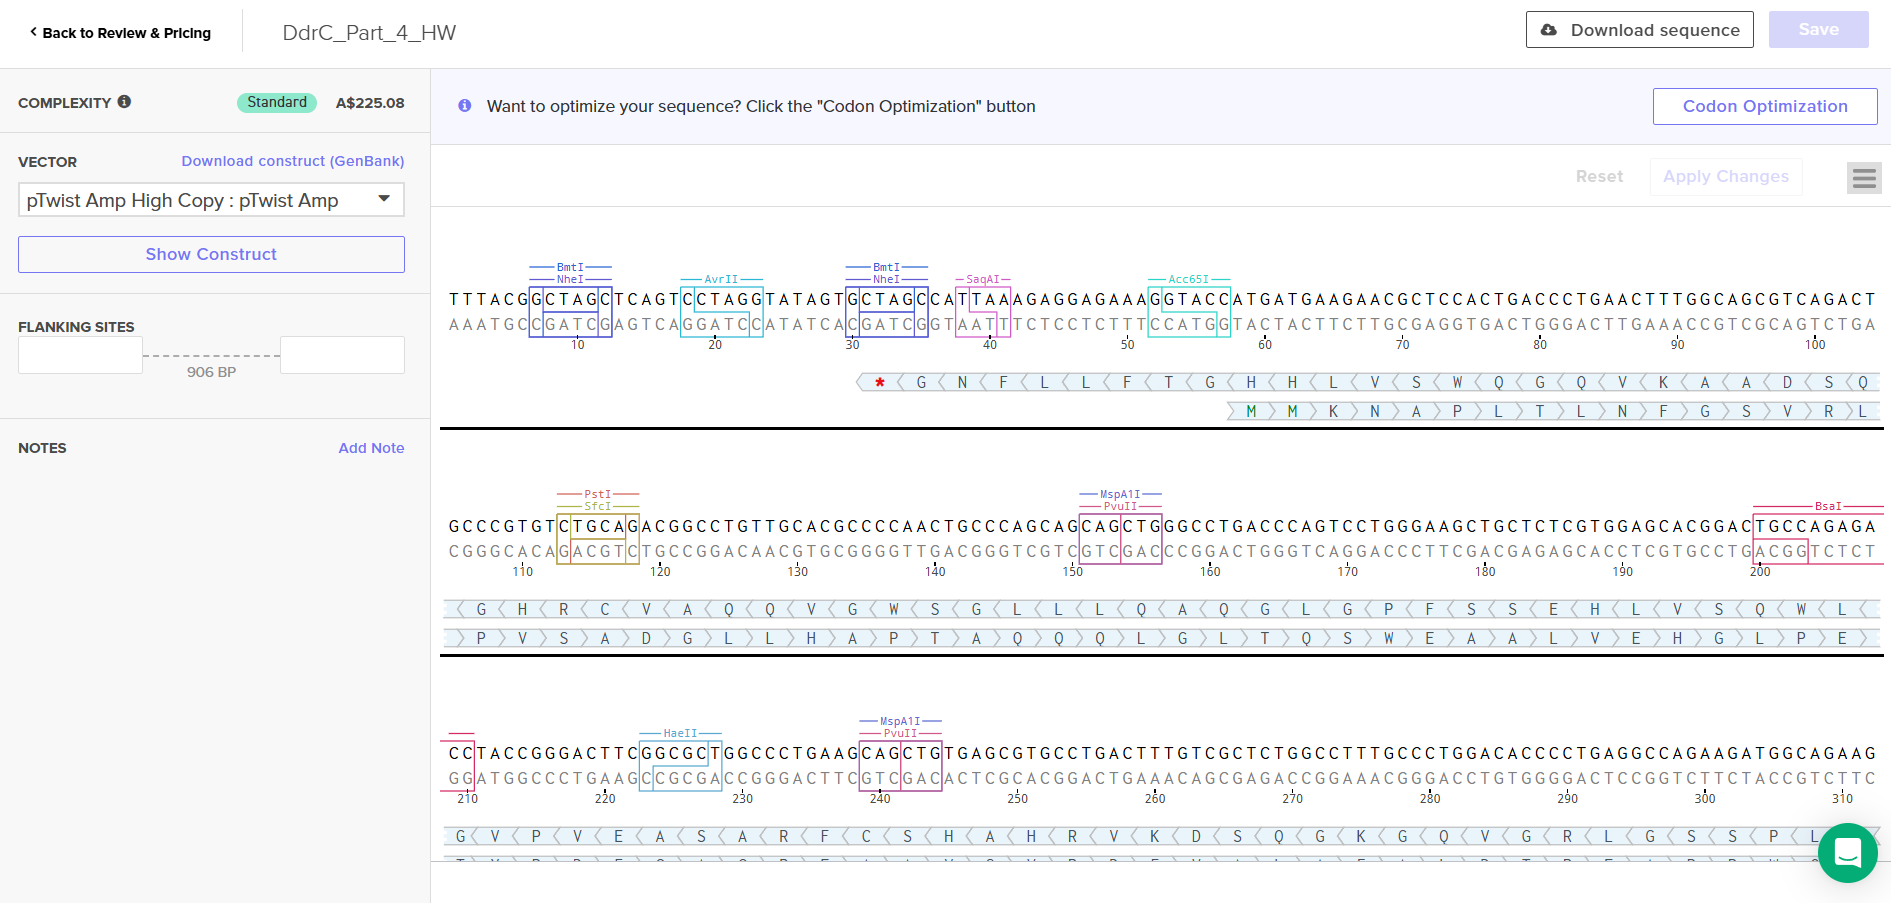
Task: Click the back chevron to Review & Pricing
Action: click(33, 32)
